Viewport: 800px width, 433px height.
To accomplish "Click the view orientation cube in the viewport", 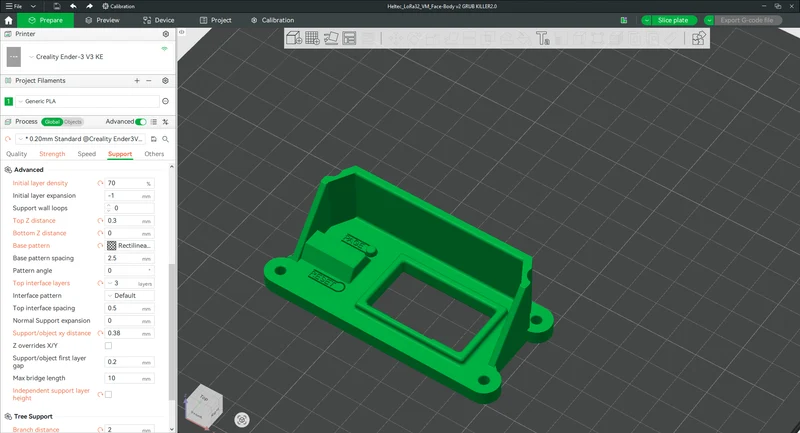I will (x=204, y=406).
